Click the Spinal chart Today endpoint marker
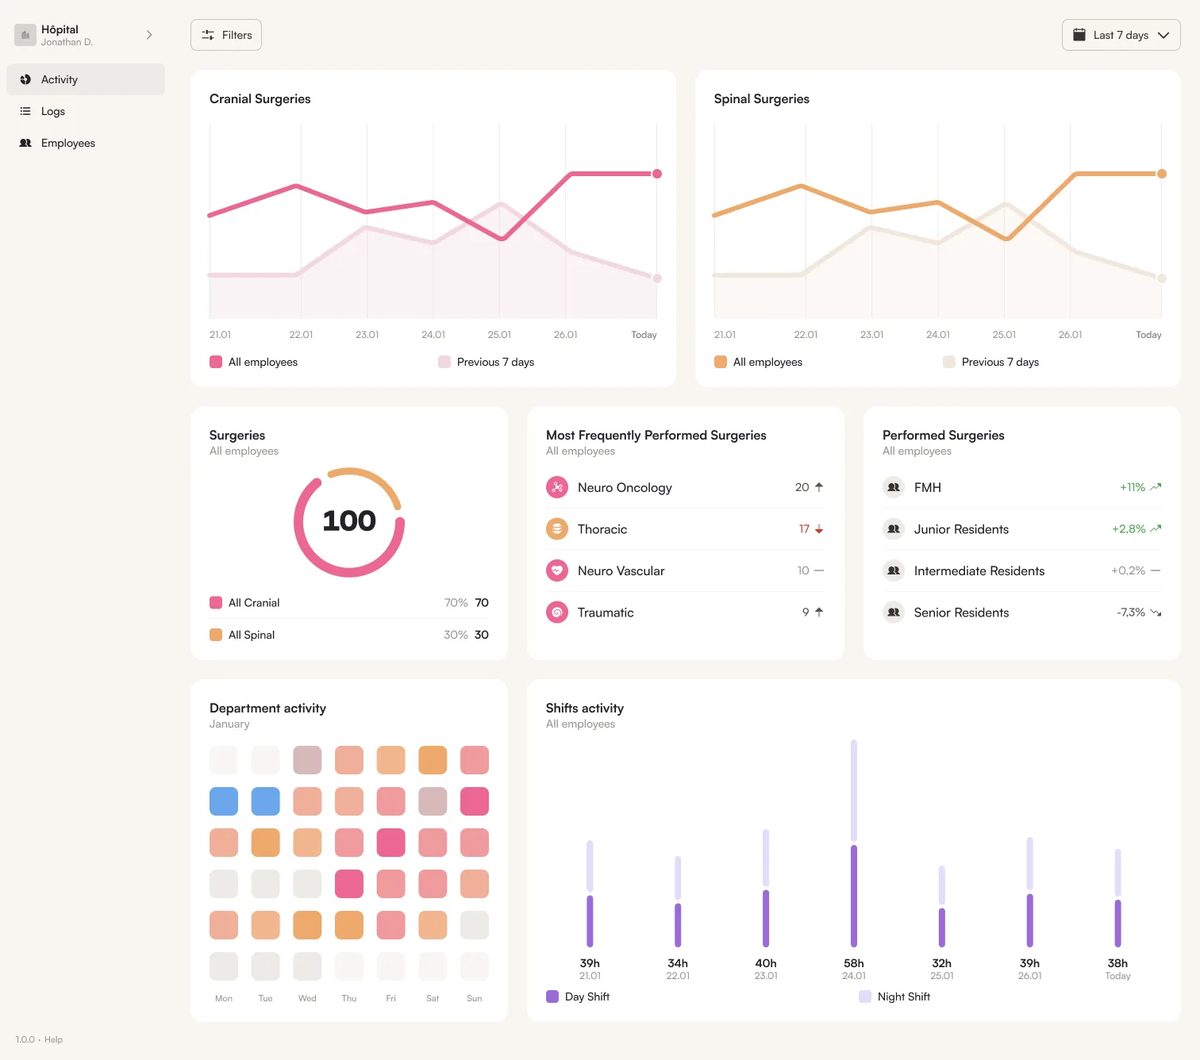This screenshot has height=1060, width=1200. tap(1162, 174)
